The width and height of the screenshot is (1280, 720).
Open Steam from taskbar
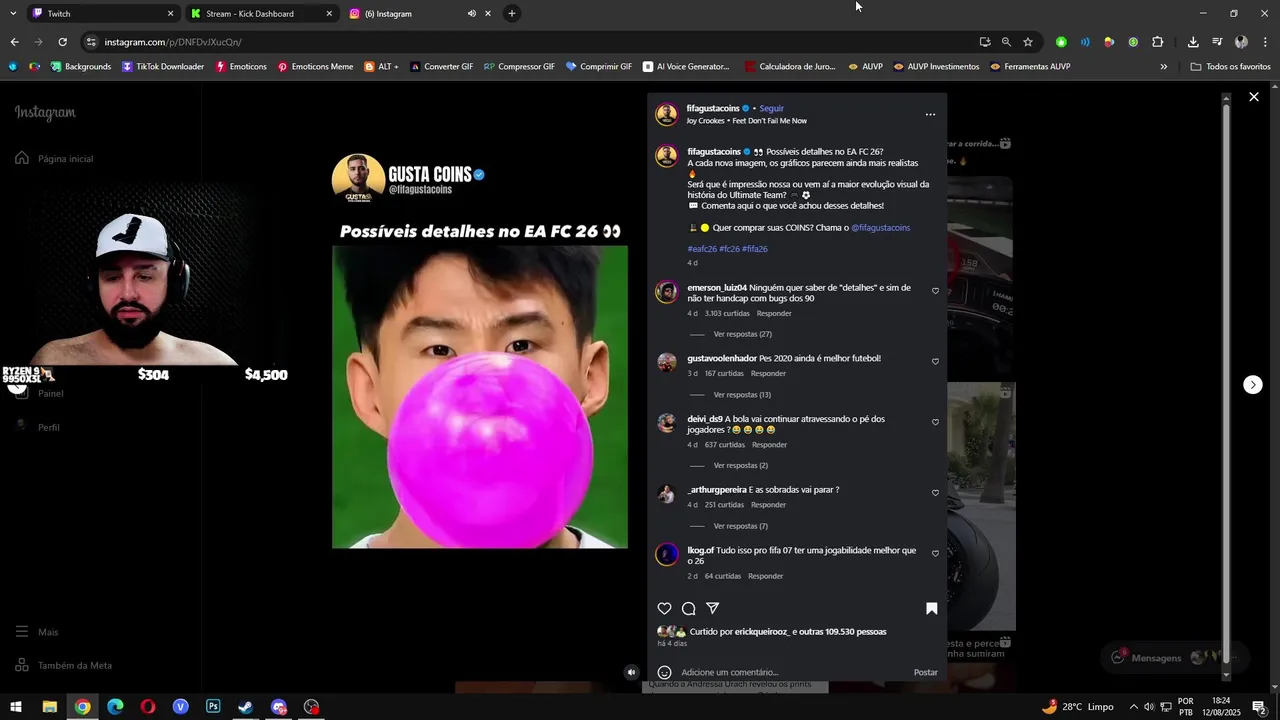[x=246, y=707]
